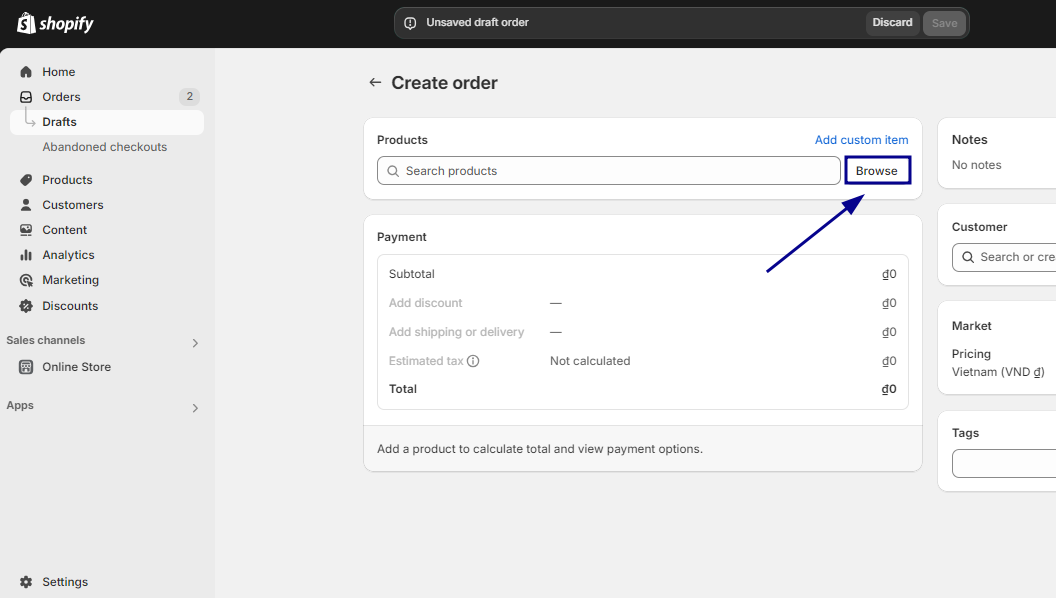The height and width of the screenshot is (598, 1056).
Task: Click the Shopify logo
Action: tap(55, 24)
